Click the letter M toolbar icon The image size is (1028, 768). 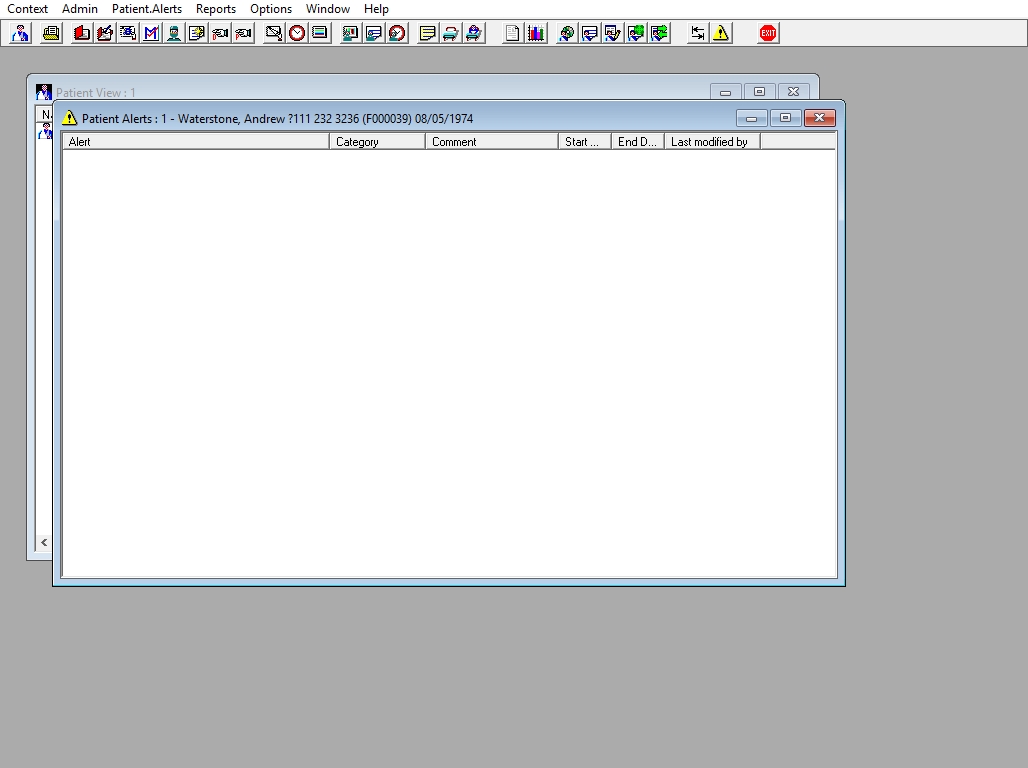(151, 33)
